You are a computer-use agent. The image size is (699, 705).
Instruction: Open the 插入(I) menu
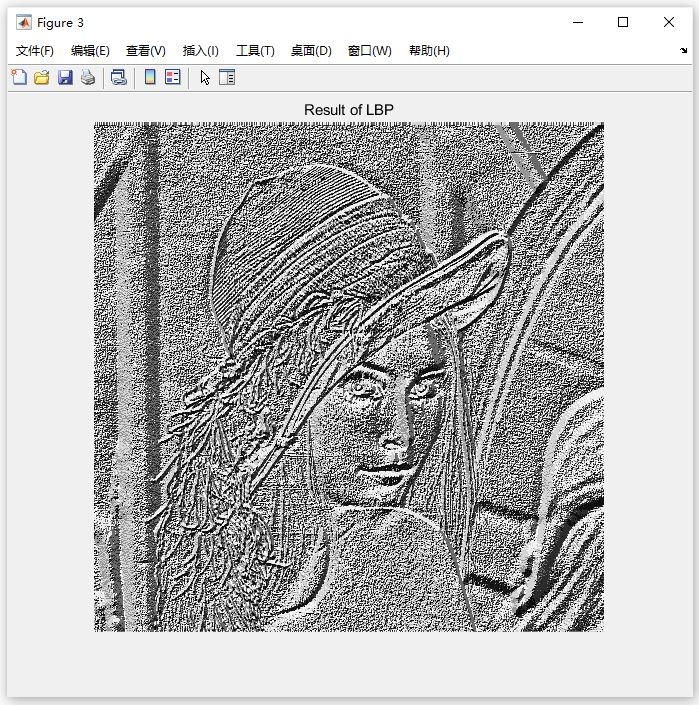coord(200,51)
